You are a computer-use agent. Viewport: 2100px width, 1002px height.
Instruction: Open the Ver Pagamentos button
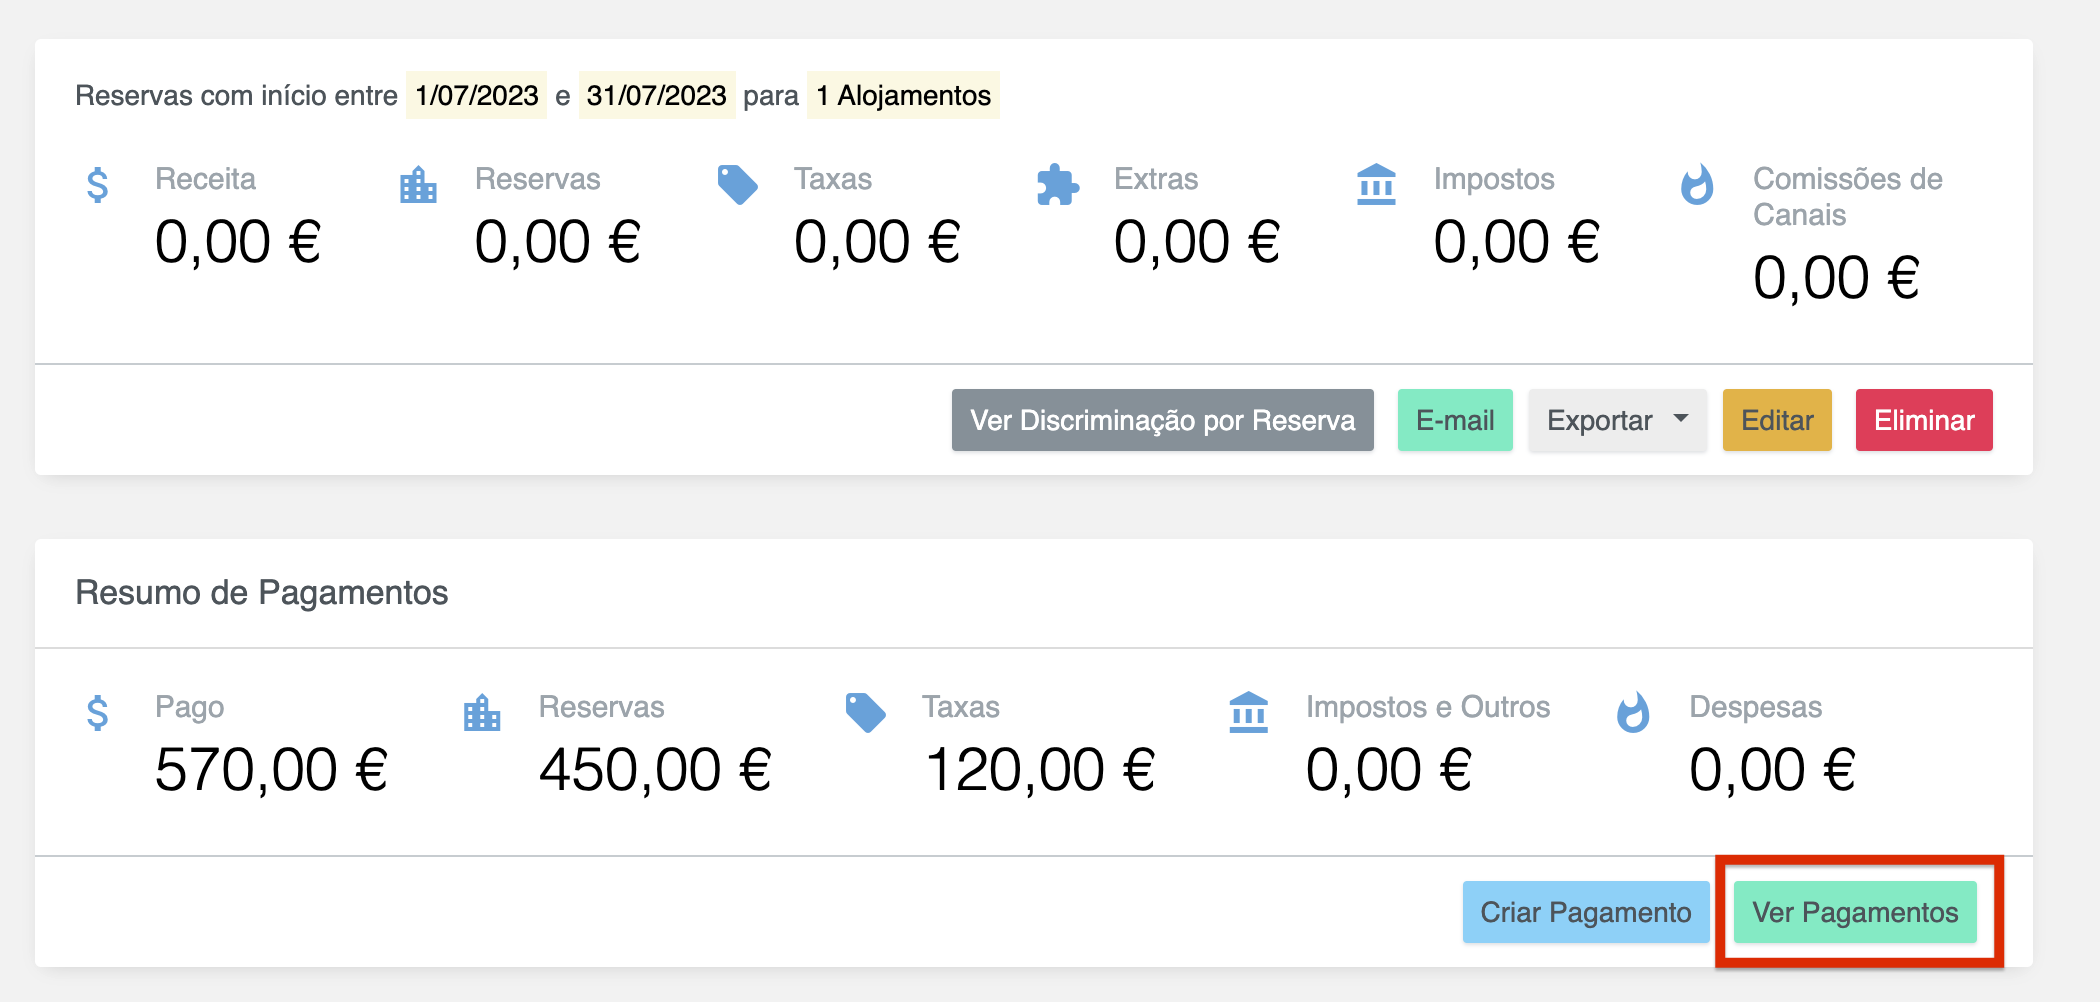tap(1855, 912)
